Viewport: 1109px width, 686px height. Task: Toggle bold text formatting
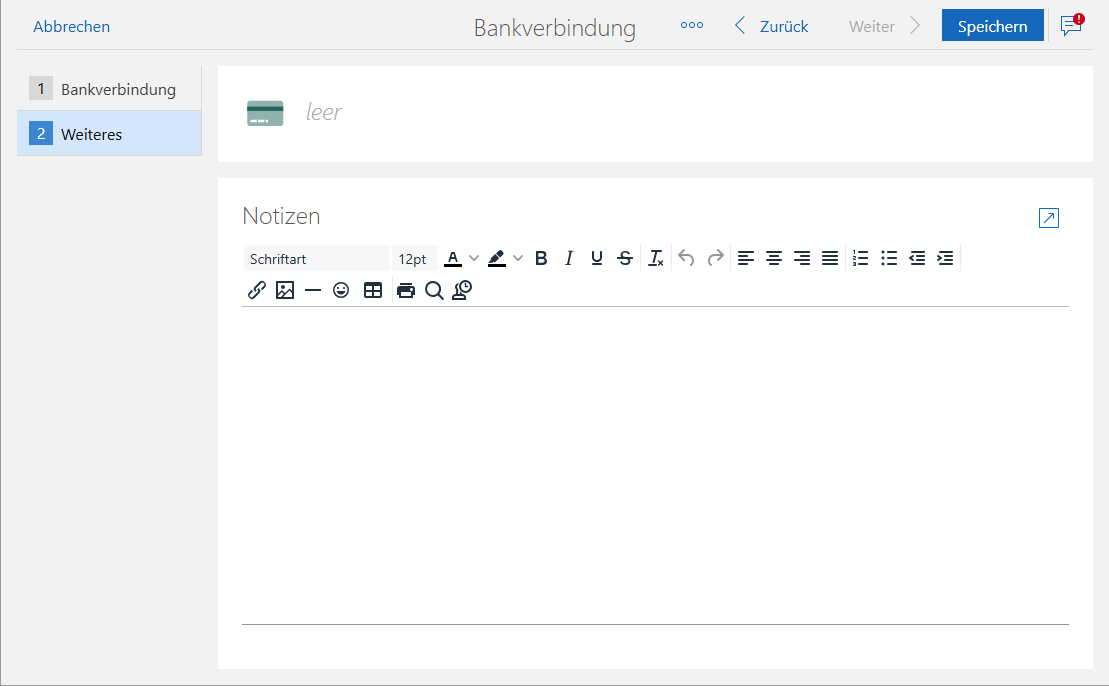pos(540,258)
